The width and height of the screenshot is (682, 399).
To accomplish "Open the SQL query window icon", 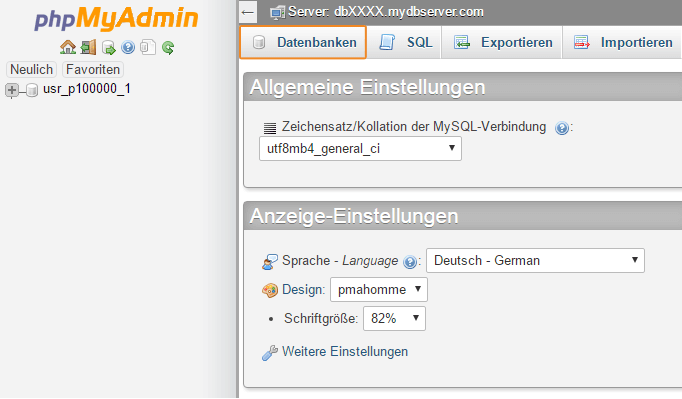I will (108, 47).
